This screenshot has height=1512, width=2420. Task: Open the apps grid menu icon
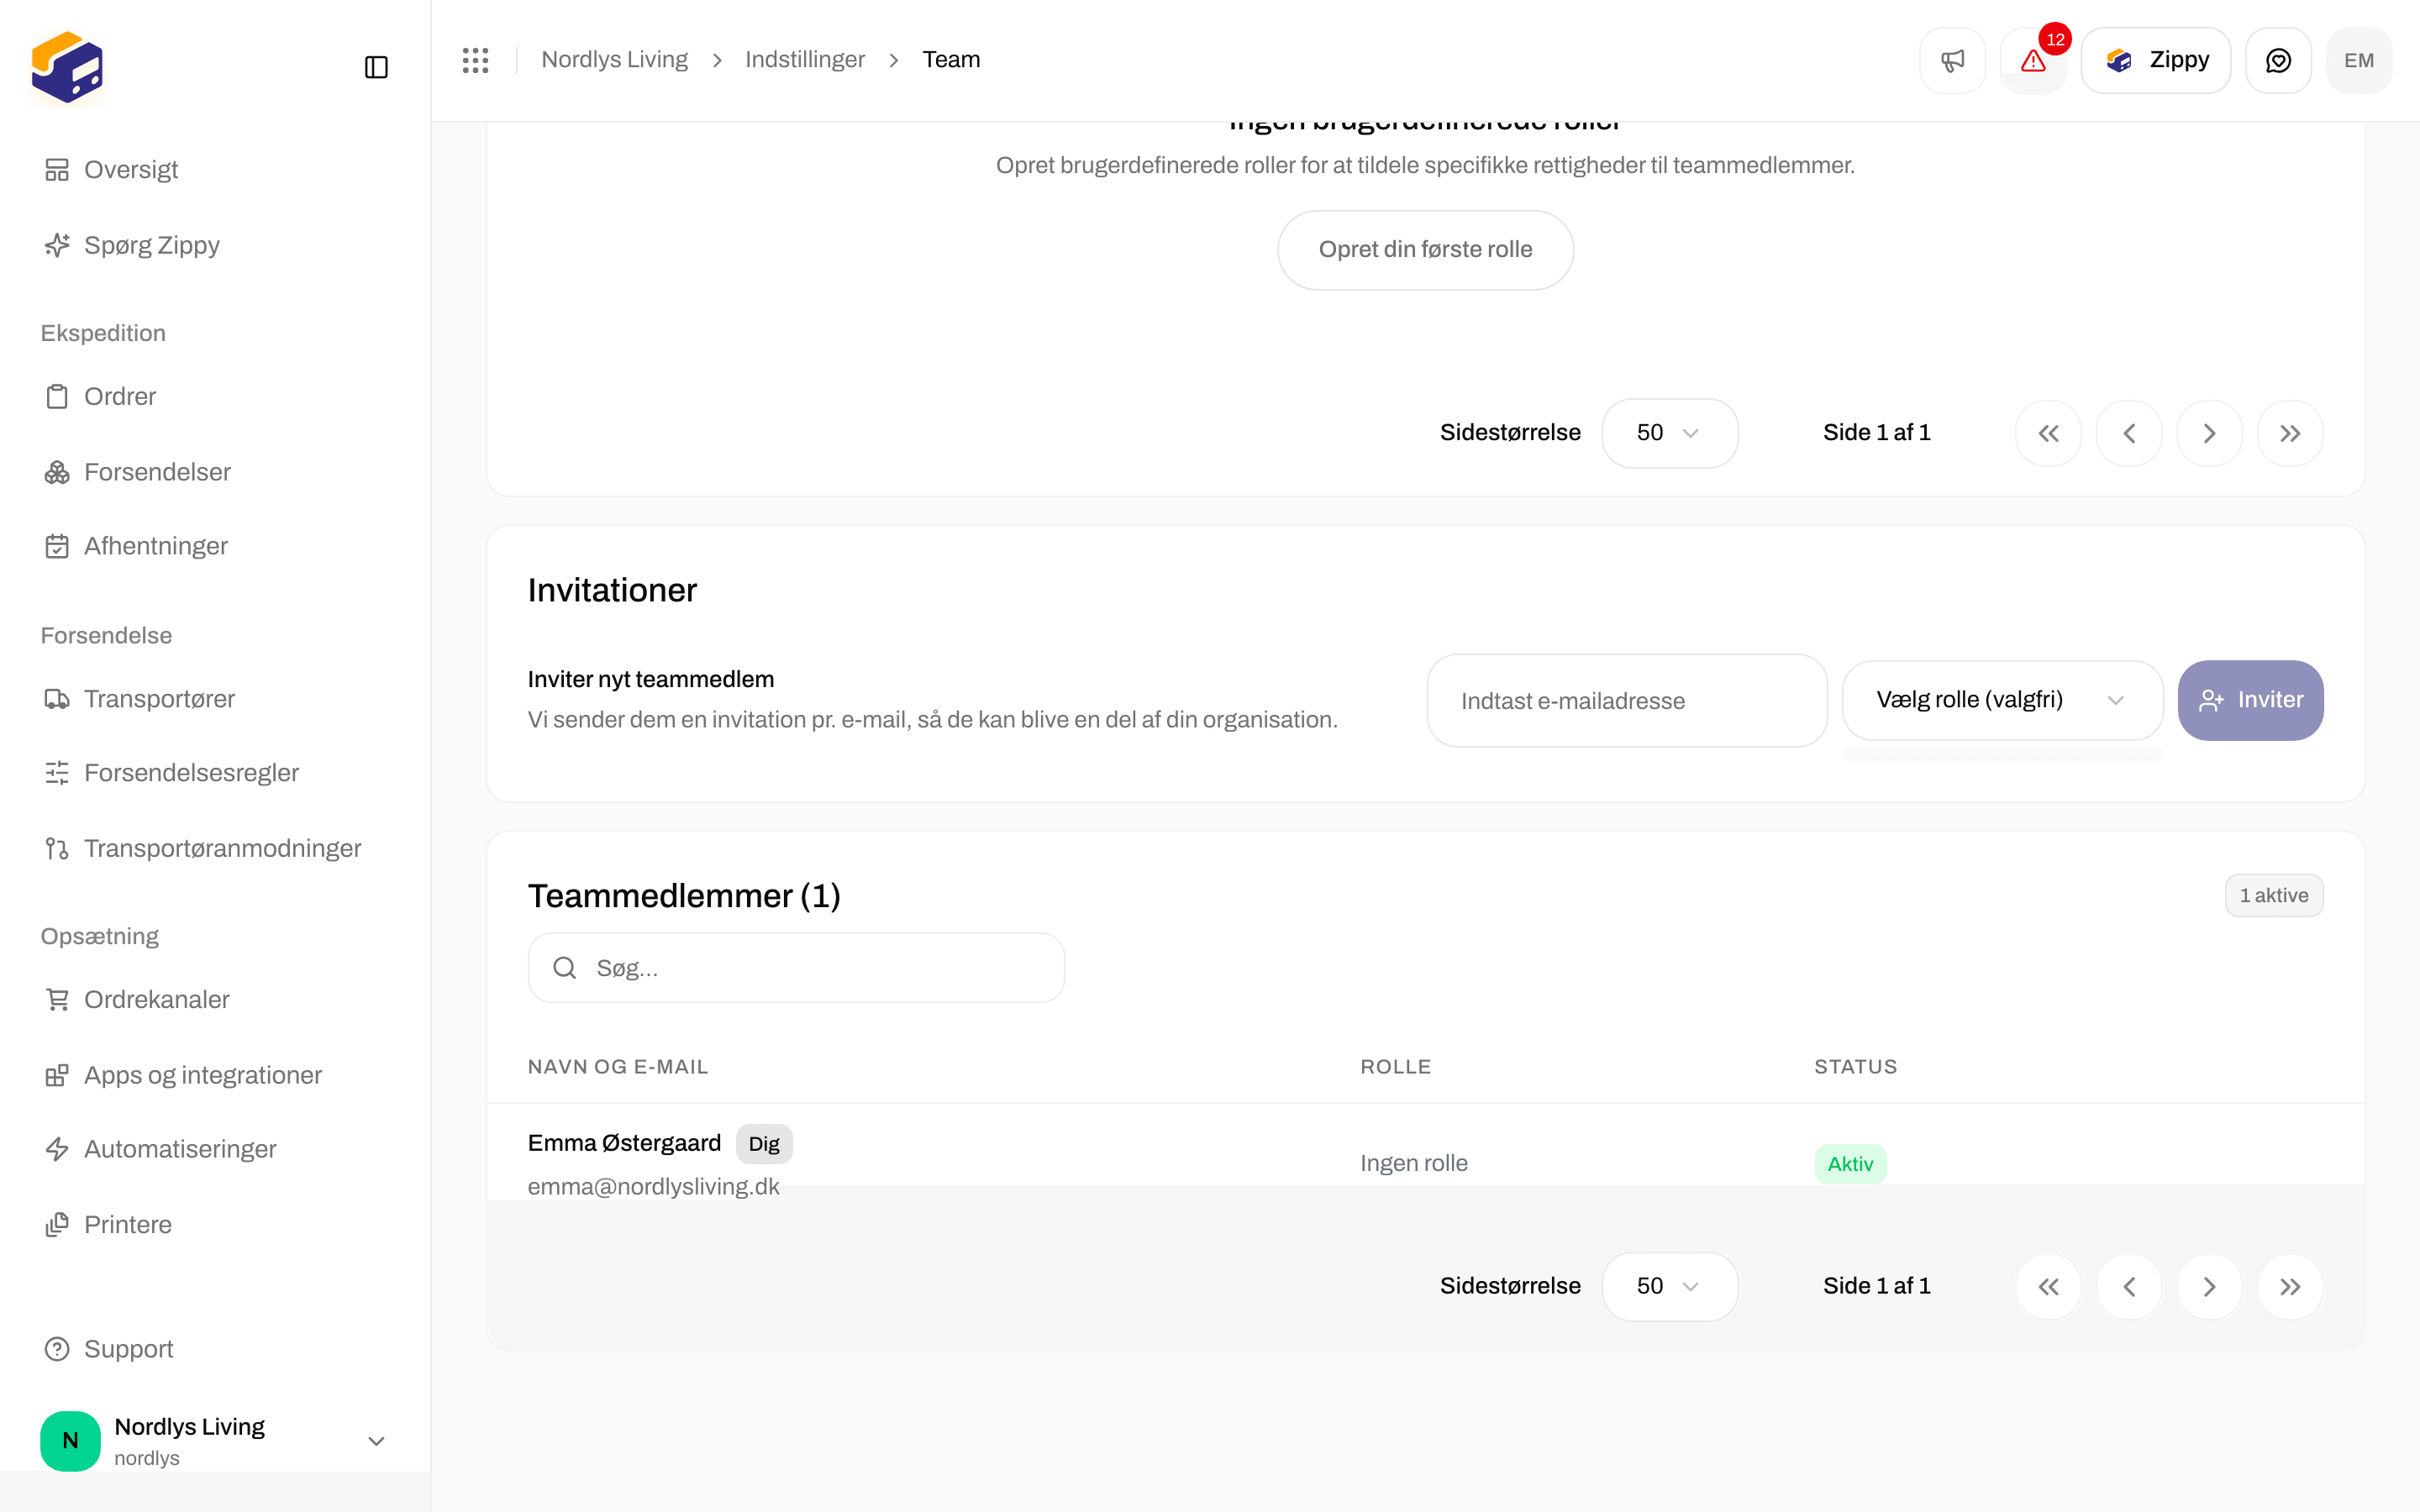point(476,60)
